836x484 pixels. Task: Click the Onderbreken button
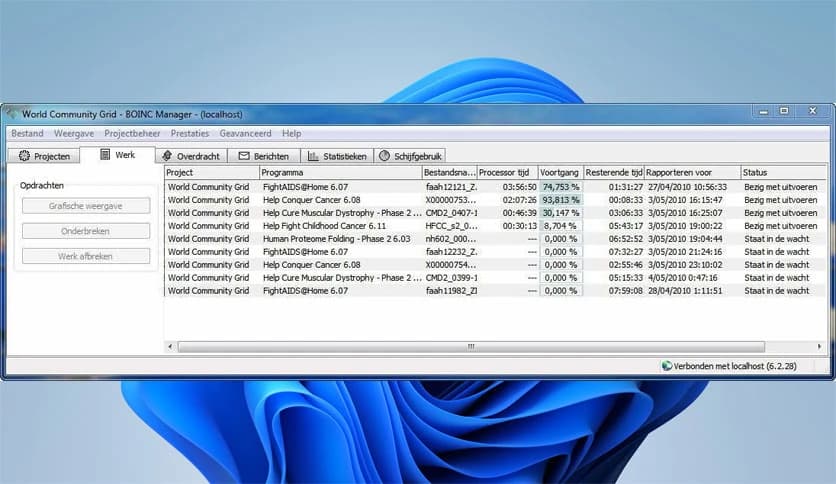[86, 231]
